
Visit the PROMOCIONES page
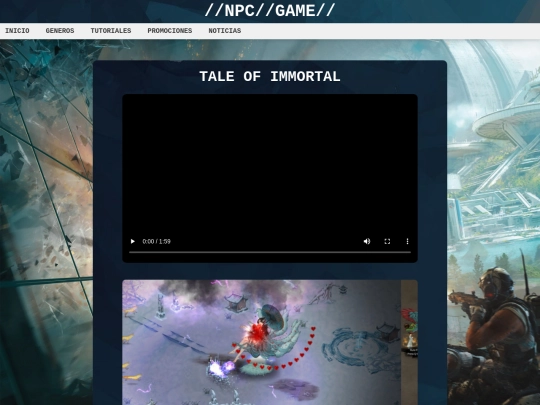(x=170, y=31)
